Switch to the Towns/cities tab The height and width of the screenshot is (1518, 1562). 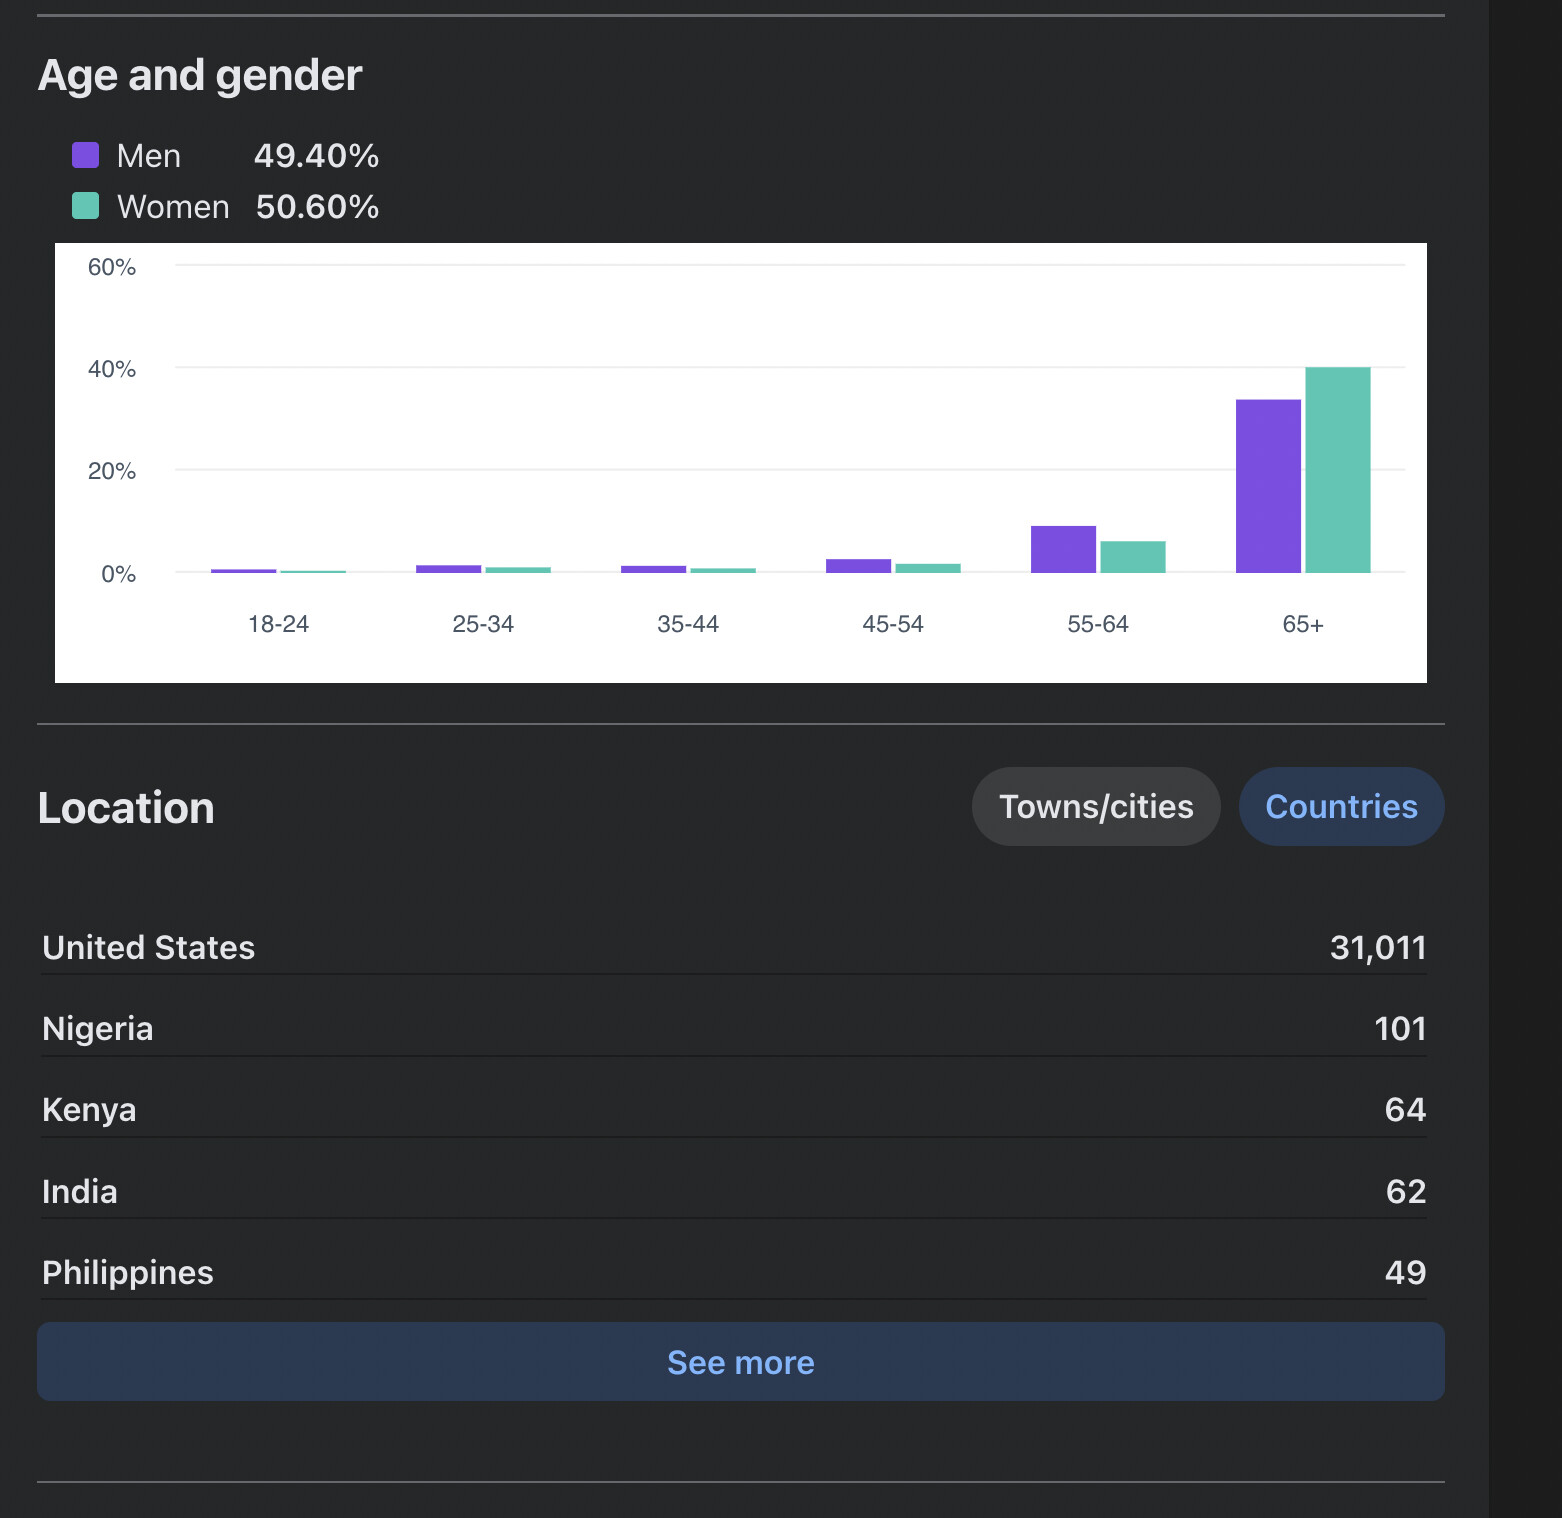click(x=1095, y=806)
